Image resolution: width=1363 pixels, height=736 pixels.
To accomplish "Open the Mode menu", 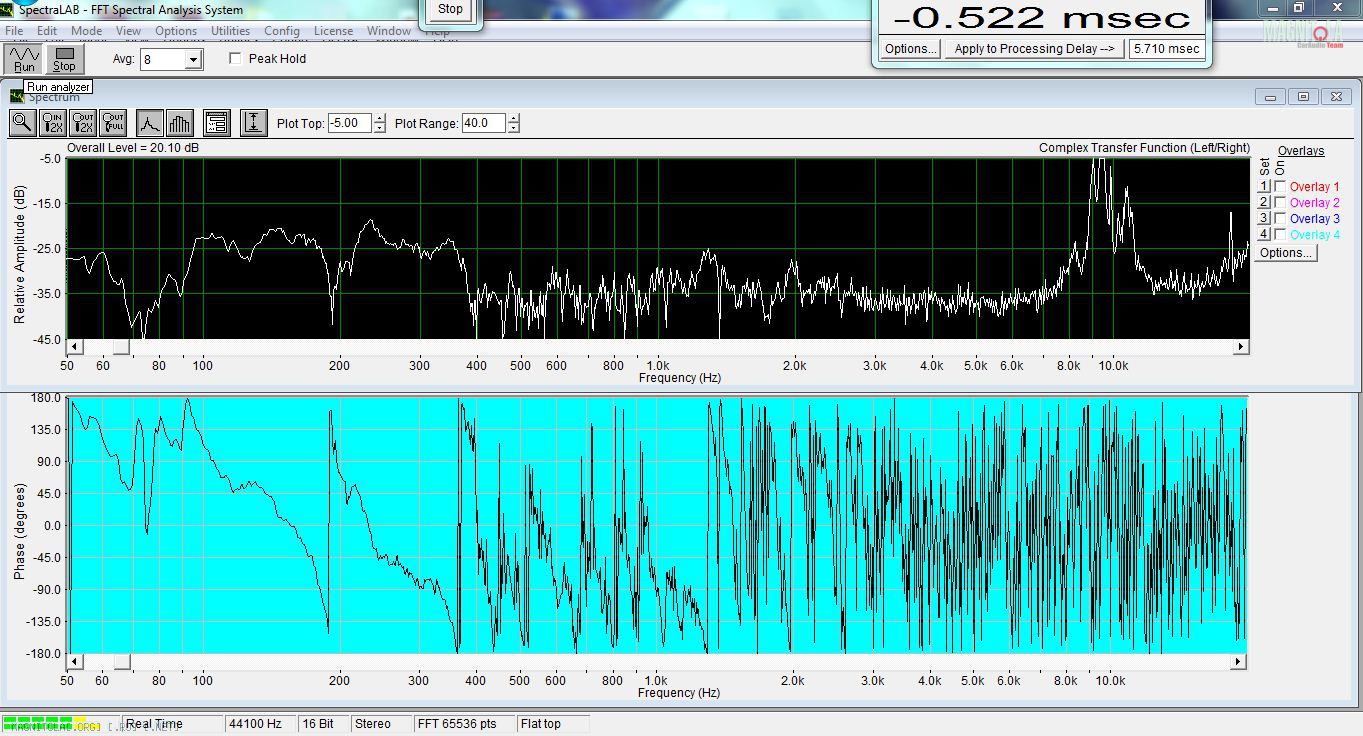I will point(86,31).
